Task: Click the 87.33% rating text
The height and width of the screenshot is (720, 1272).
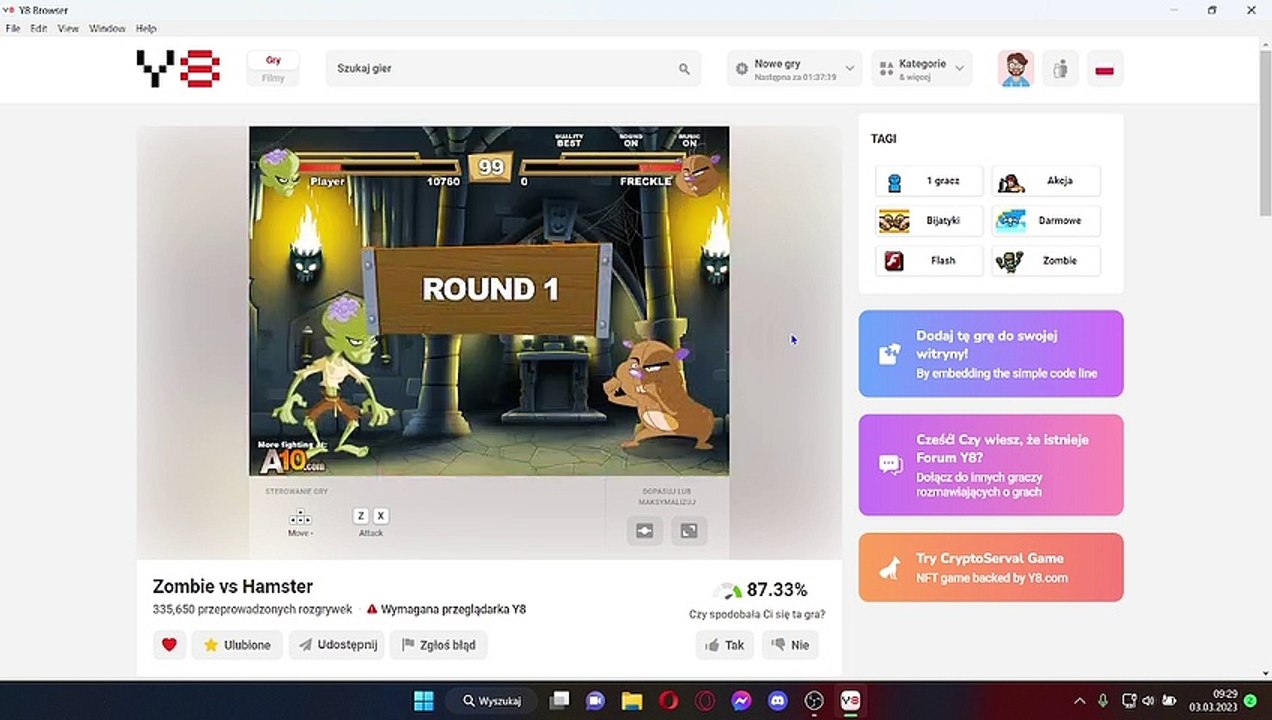Action: coord(777,590)
